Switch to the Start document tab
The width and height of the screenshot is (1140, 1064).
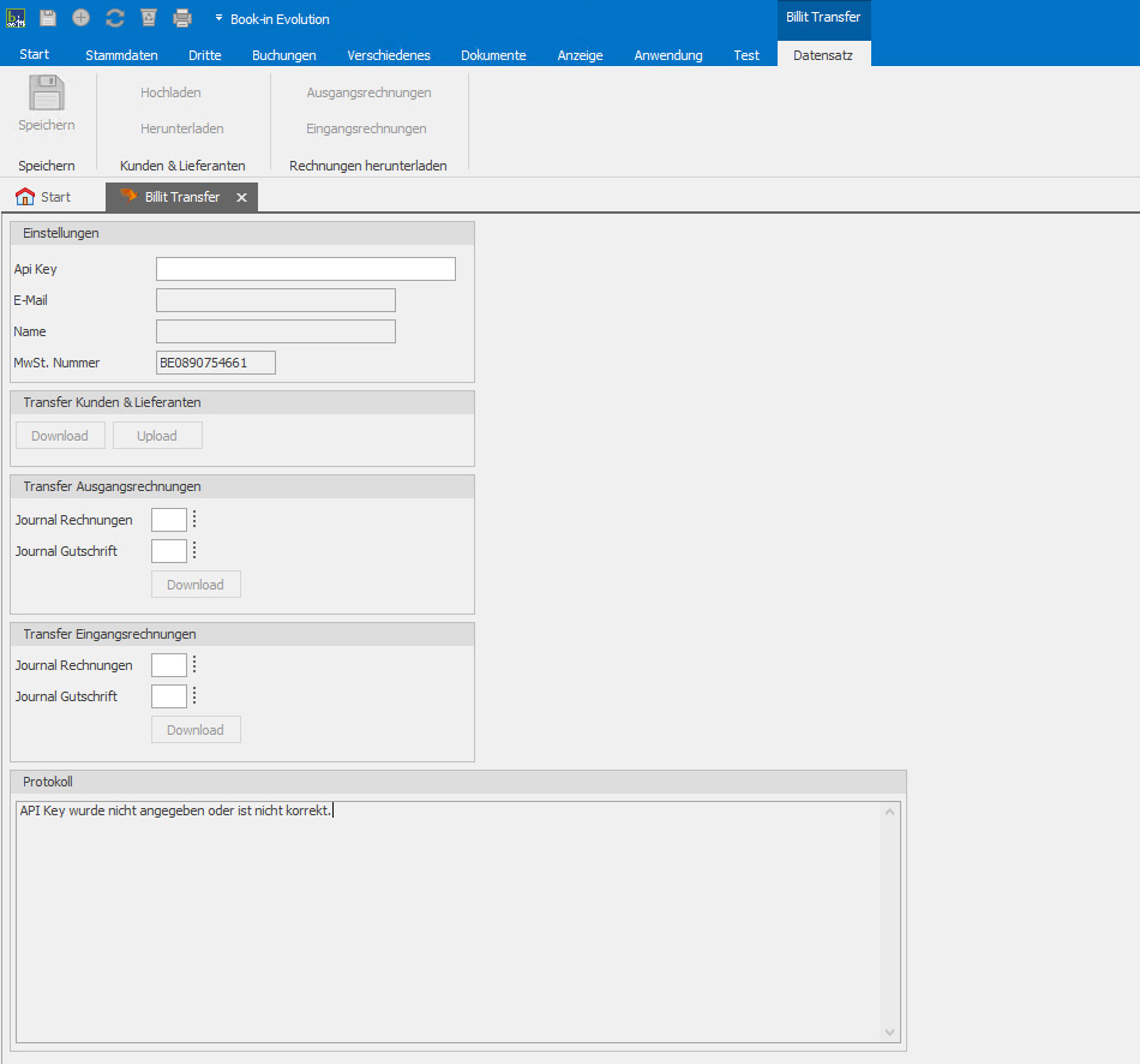[x=44, y=197]
